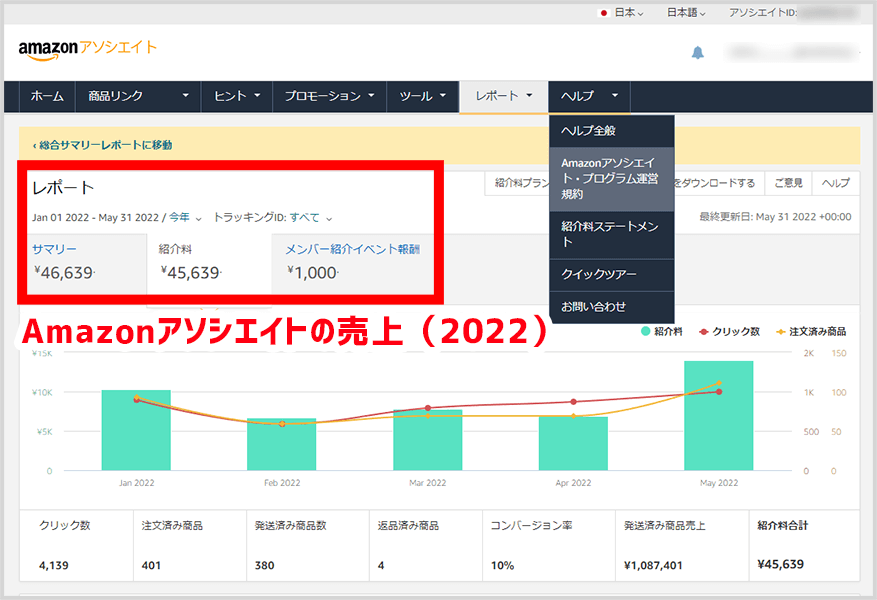Image resolution: width=877 pixels, height=600 pixels.
Task: Switch to the 紹介料 tab
Action: click(209, 263)
